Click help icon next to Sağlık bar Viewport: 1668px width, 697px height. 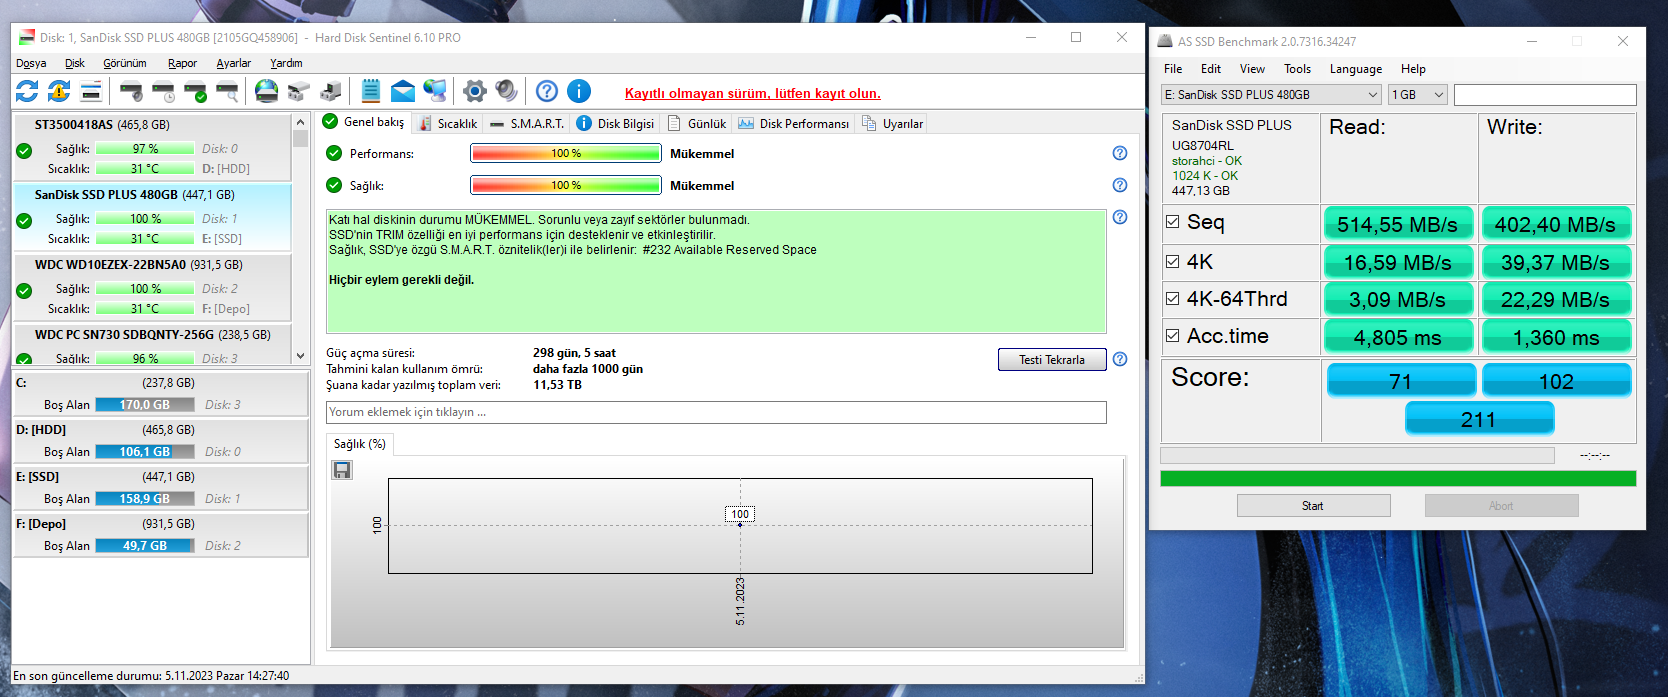(1120, 185)
